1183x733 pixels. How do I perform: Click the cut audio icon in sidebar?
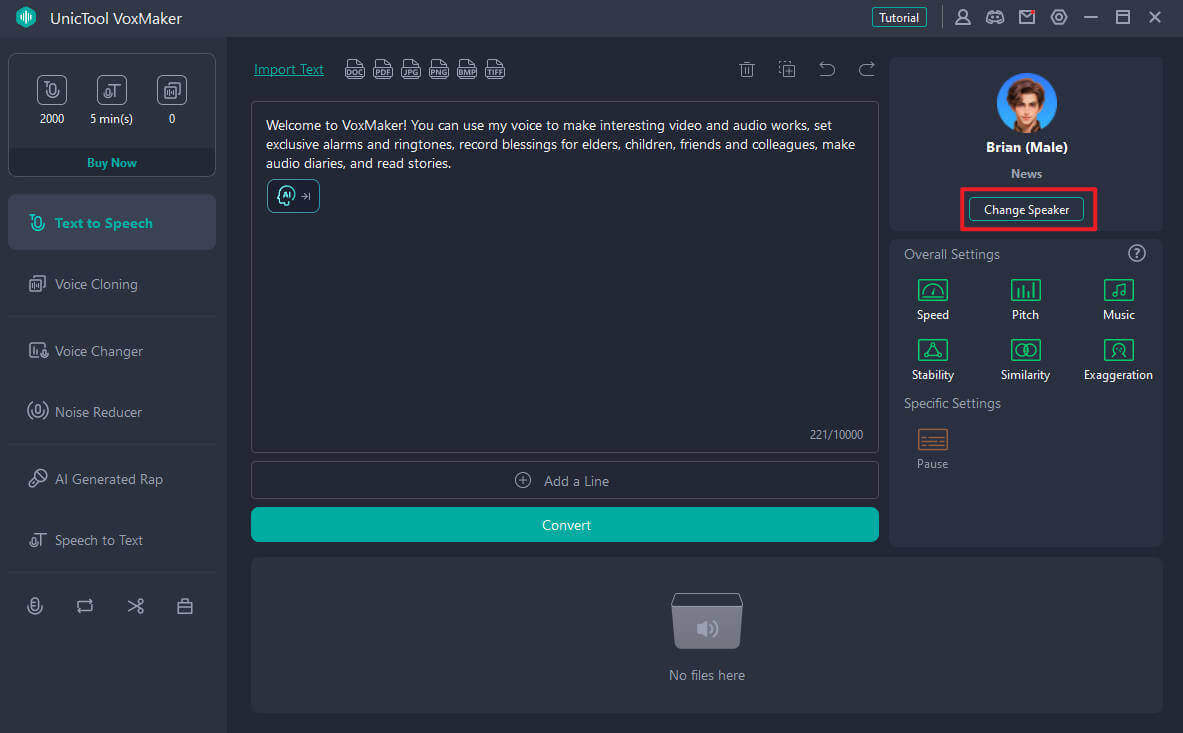tap(135, 606)
